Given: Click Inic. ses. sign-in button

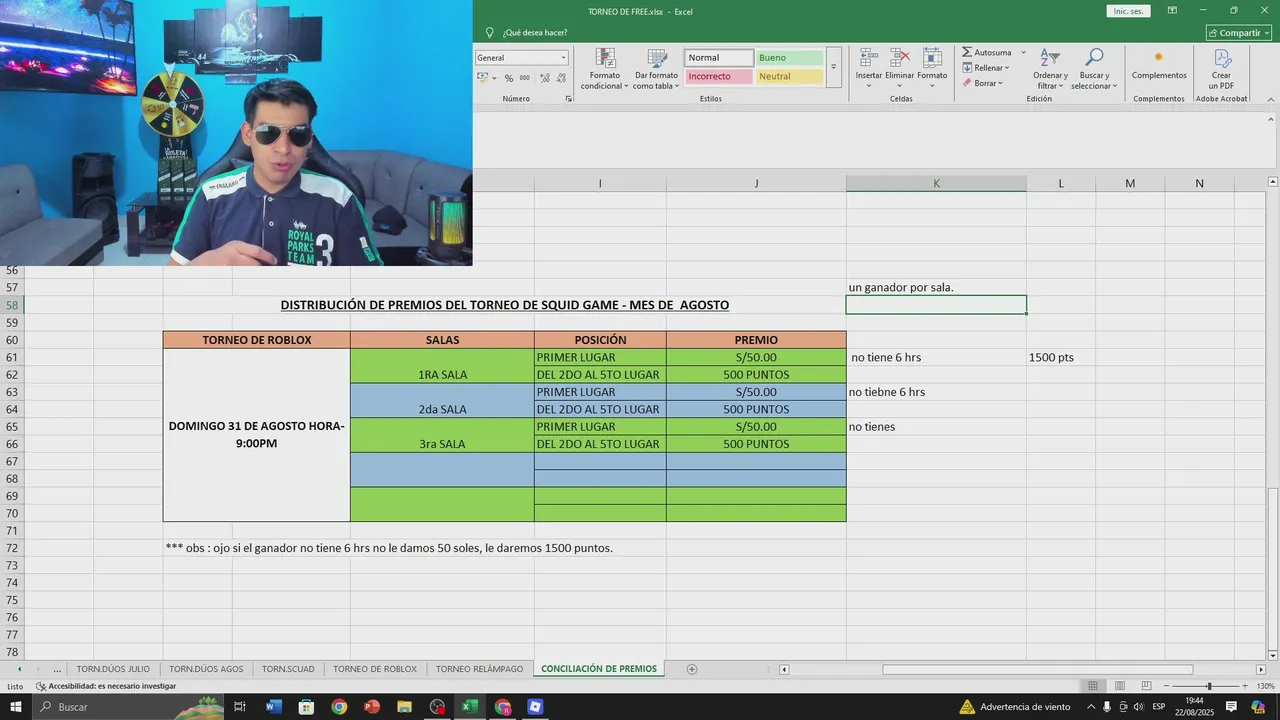Looking at the screenshot, I should 1128,11.
